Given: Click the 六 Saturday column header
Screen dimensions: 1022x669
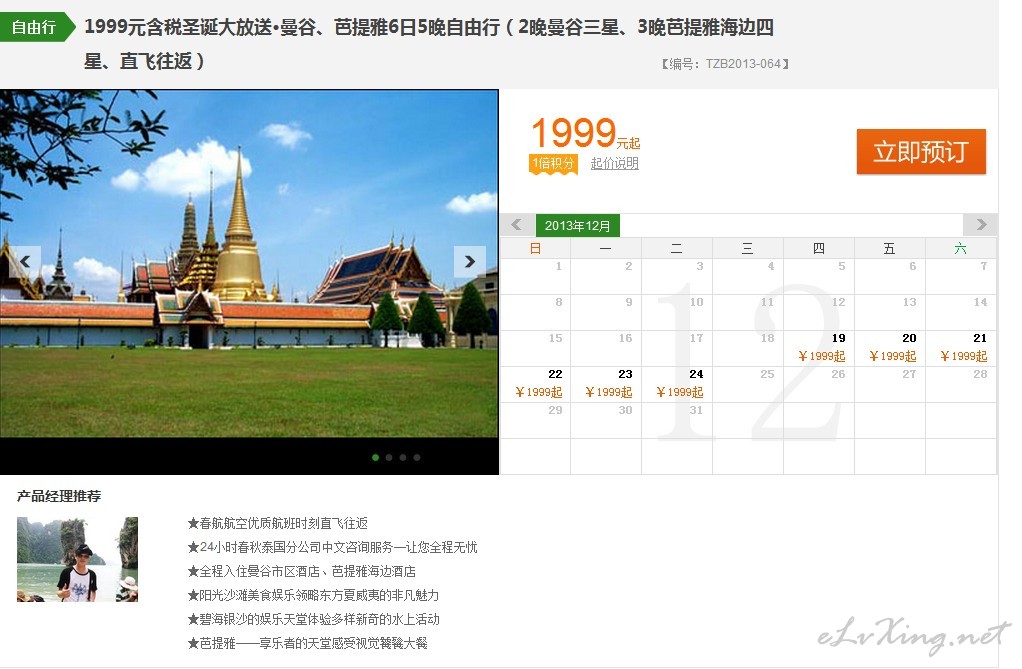Looking at the screenshot, I should [x=961, y=248].
